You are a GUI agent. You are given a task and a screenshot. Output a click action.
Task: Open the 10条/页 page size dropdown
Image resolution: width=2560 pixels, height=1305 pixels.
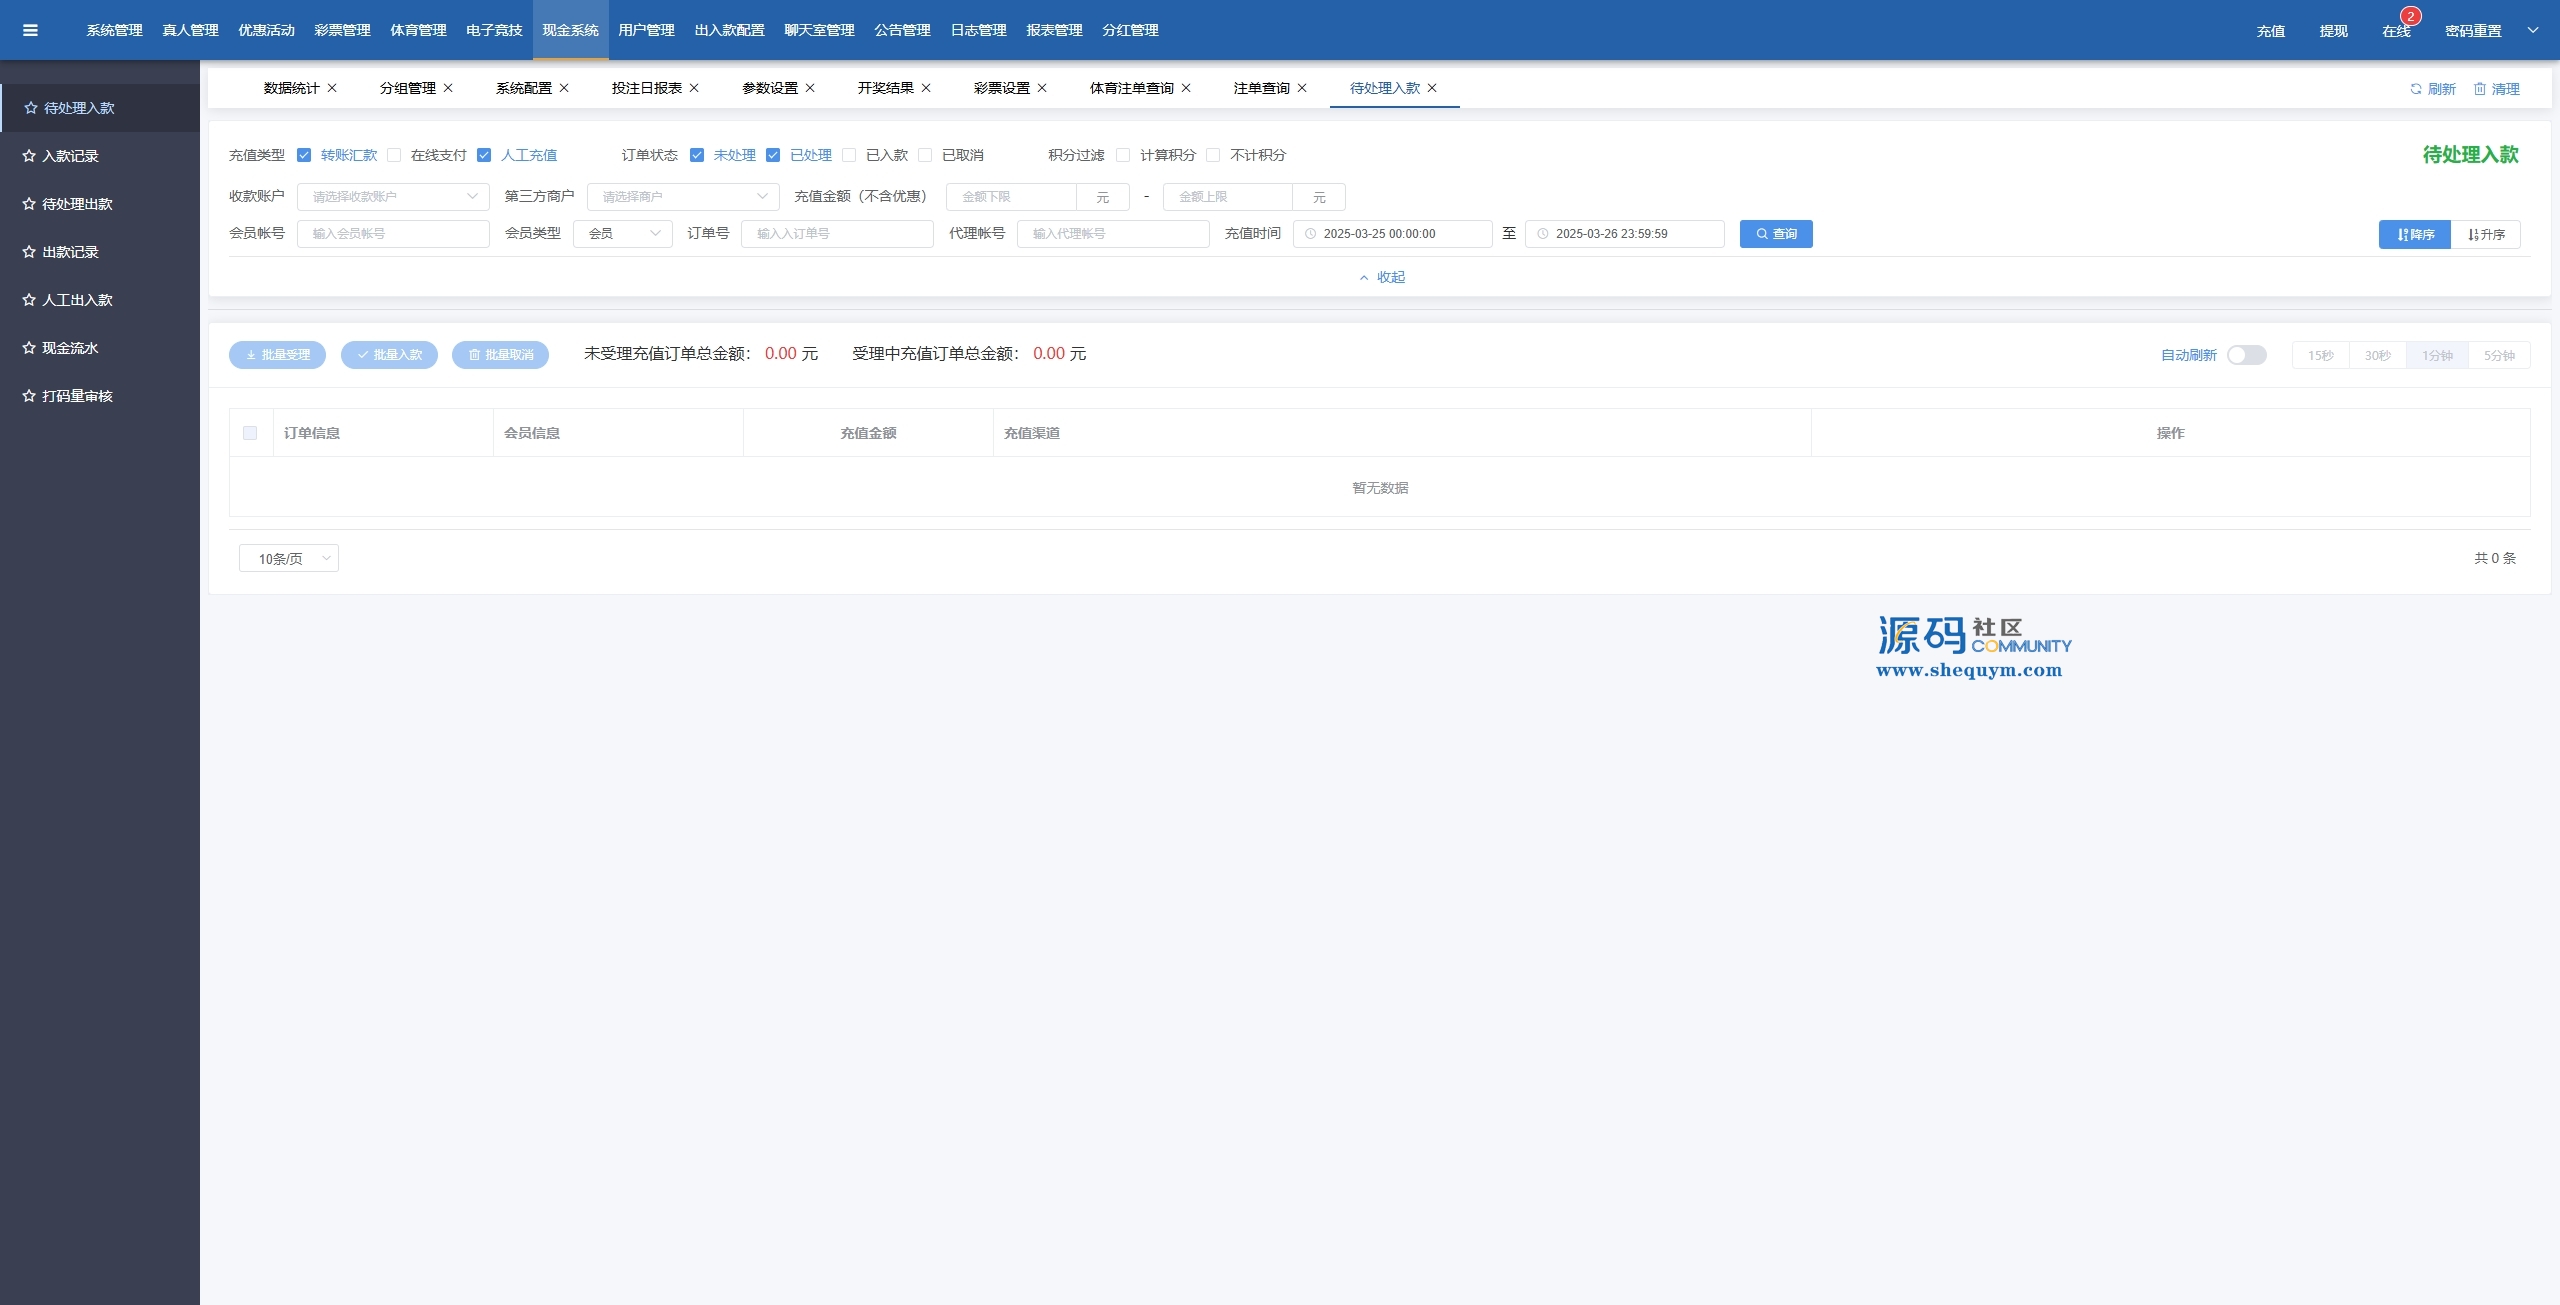(x=288, y=559)
